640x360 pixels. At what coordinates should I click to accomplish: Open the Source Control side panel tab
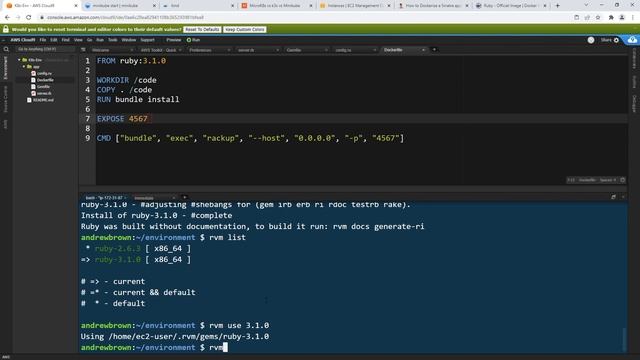tap(6, 99)
